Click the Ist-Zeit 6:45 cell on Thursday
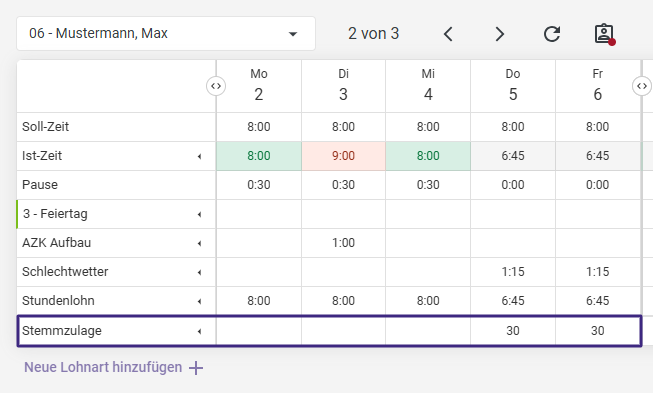 click(513, 156)
